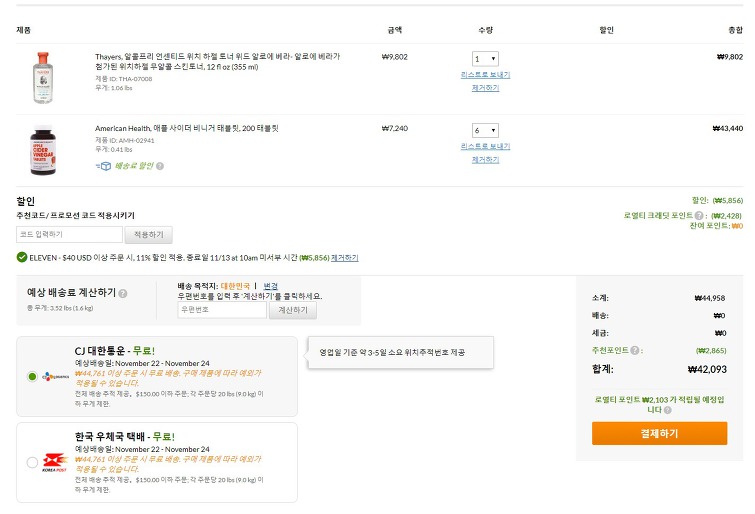Click the shipping box icon under American Health
Screen dimensions: 755x514
click(x=104, y=166)
